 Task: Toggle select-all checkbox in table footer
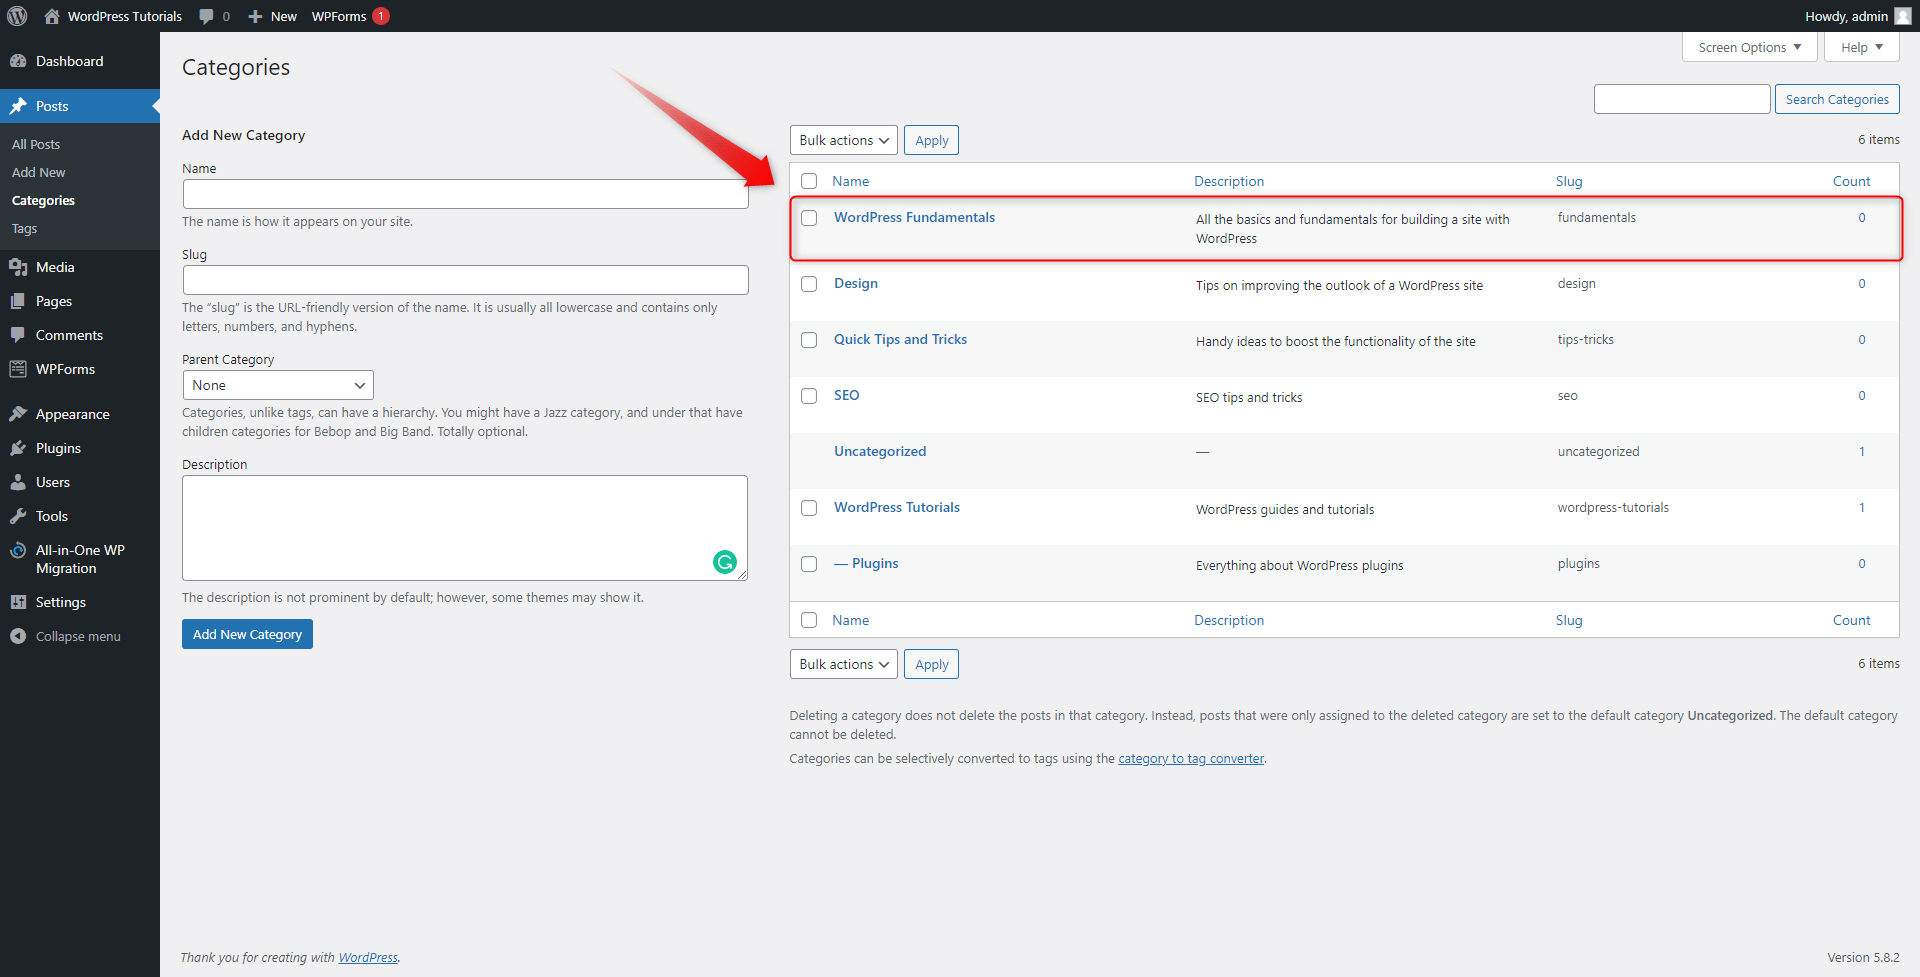click(x=809, y=620)
